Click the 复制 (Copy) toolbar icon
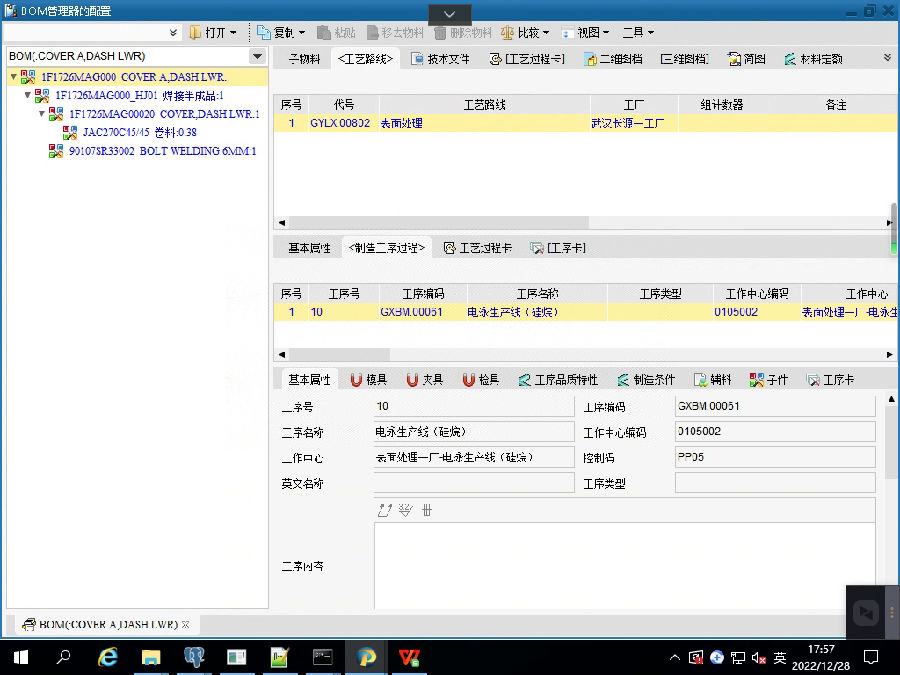This screenshot has width=900, height=675. (265, 33)
